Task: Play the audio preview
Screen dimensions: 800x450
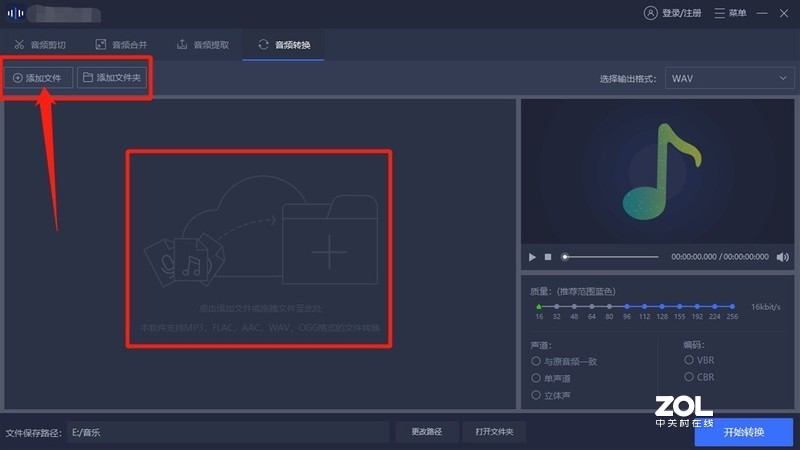Action: click(532, 257)
